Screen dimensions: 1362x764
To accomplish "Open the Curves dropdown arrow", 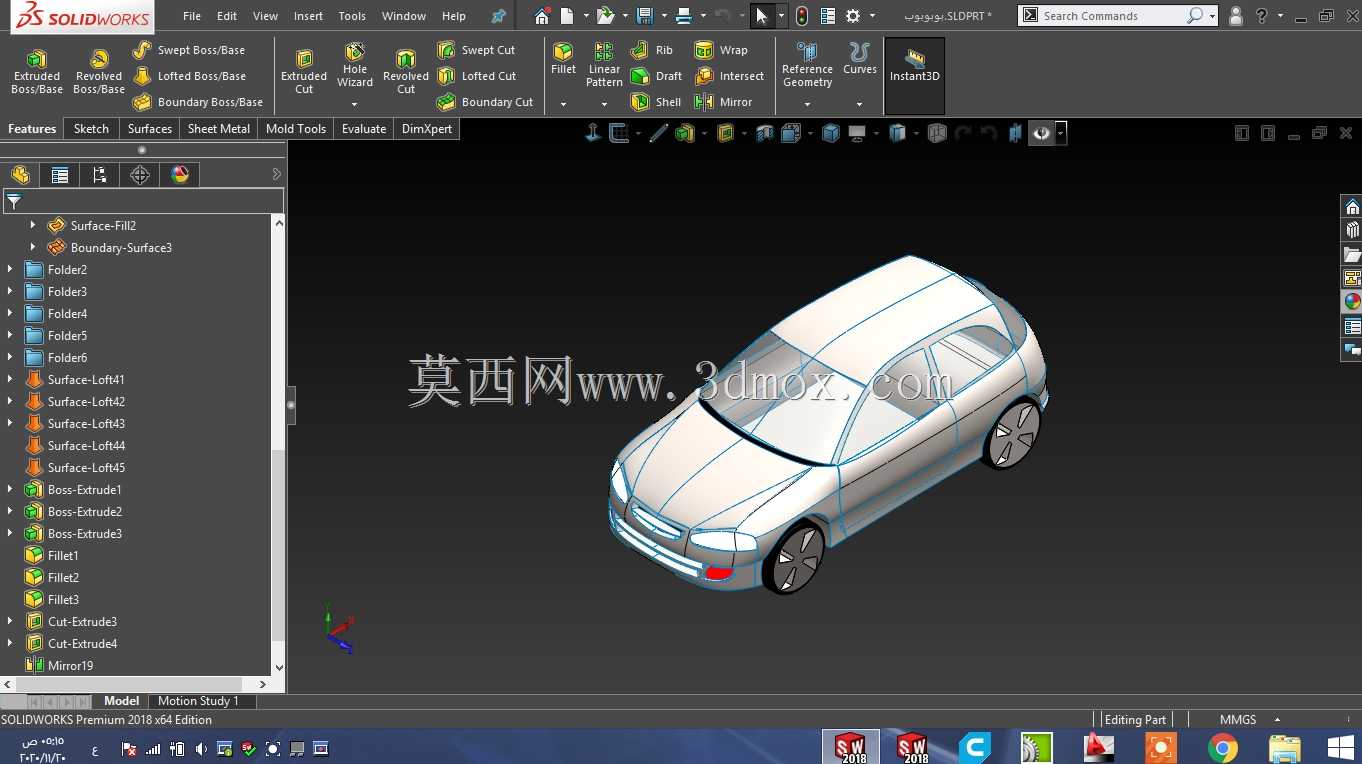I will pos(859,104).
